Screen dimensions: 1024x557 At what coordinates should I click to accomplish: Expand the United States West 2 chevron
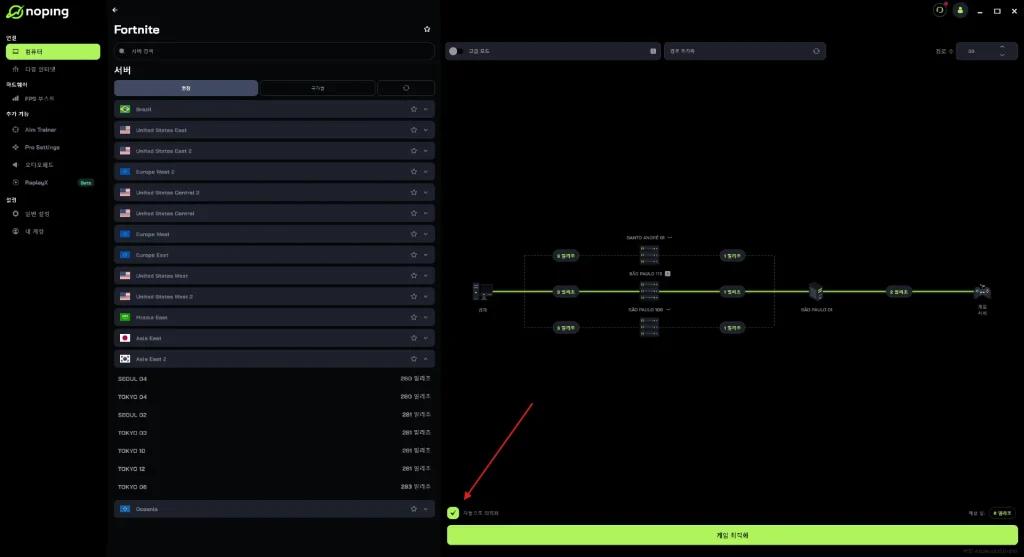426,296
